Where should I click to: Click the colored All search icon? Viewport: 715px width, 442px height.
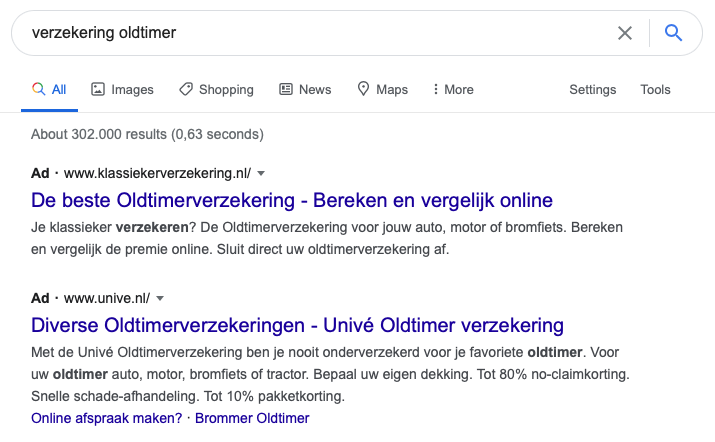coord(39,89)
